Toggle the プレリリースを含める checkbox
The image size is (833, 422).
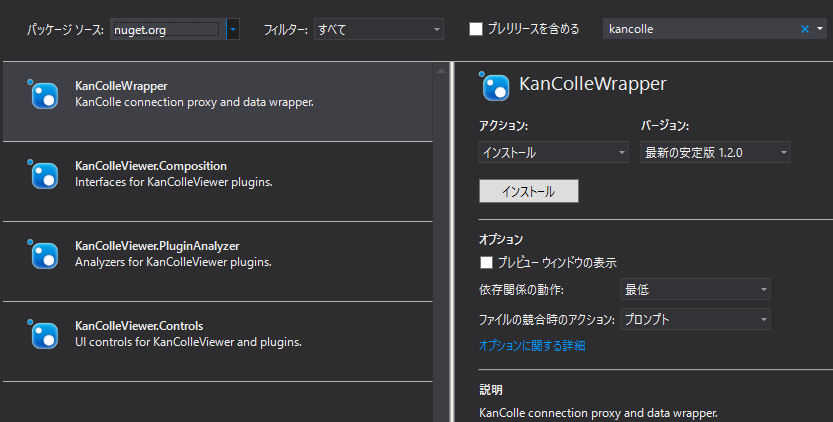click(476, 29)
